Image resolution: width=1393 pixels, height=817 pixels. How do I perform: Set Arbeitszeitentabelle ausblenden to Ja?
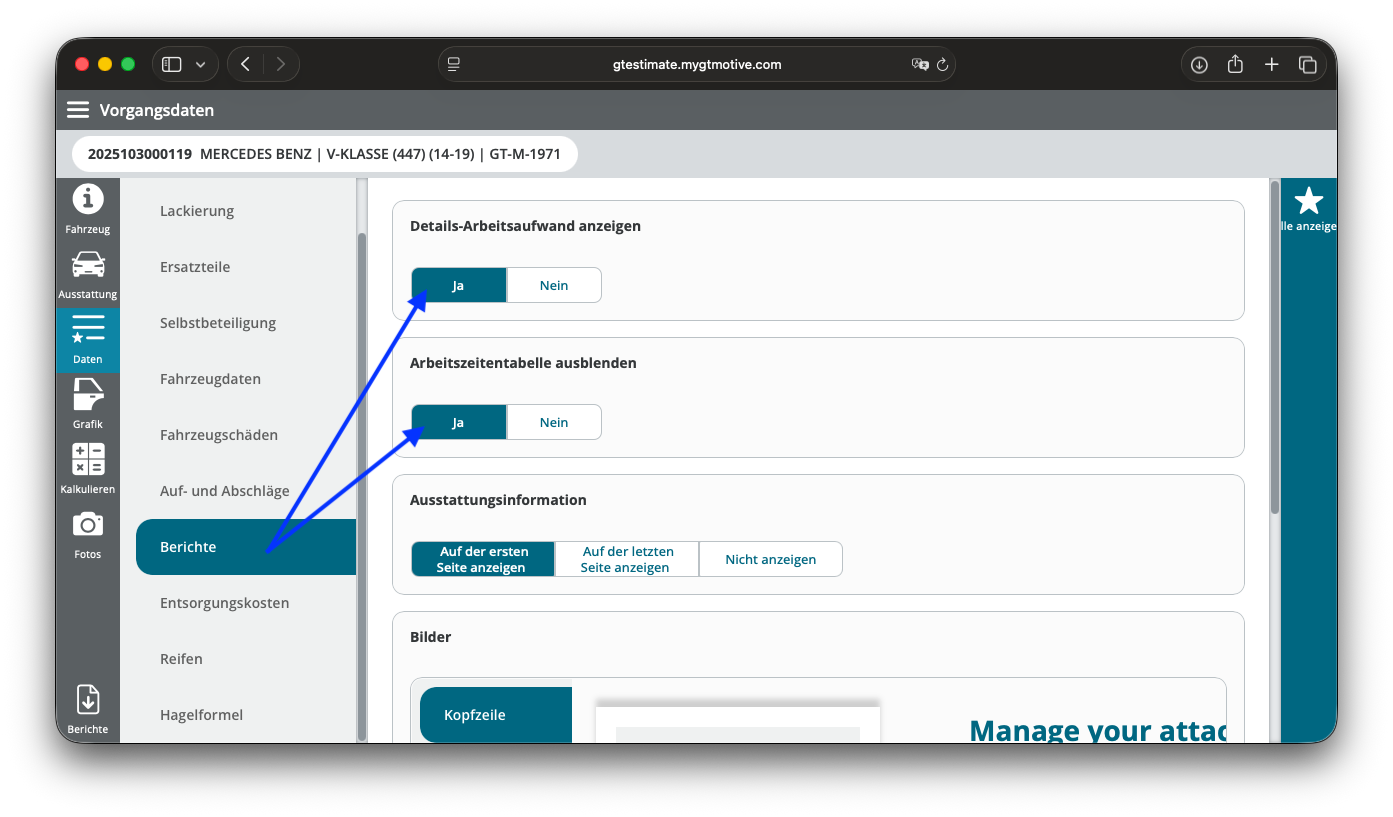458,422
